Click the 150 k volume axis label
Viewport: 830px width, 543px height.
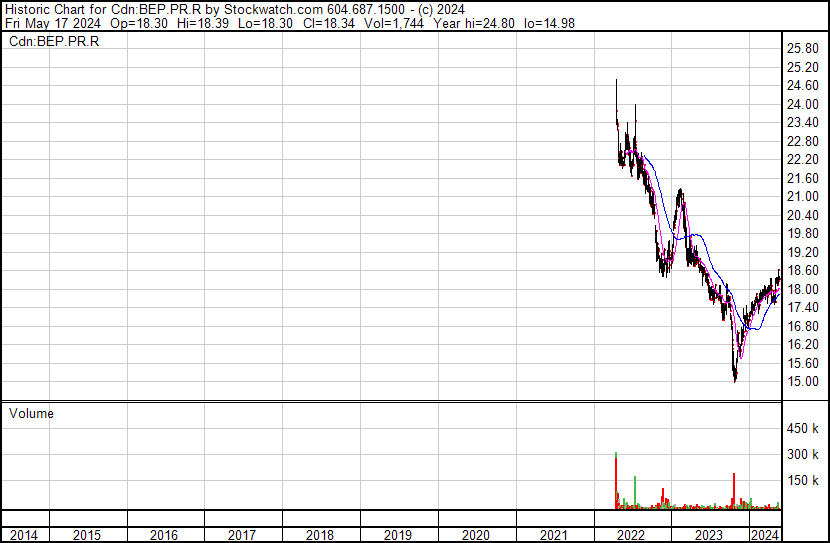click(803, 480)
